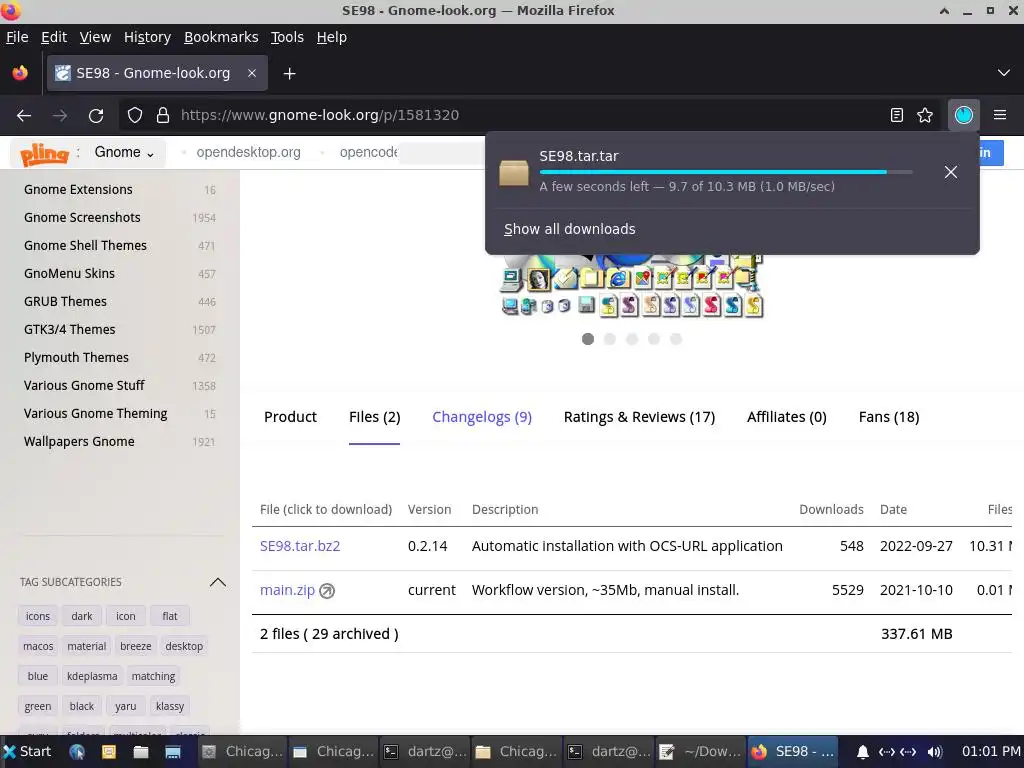Go back with the browser back arrow

click(x=24, y=116)
